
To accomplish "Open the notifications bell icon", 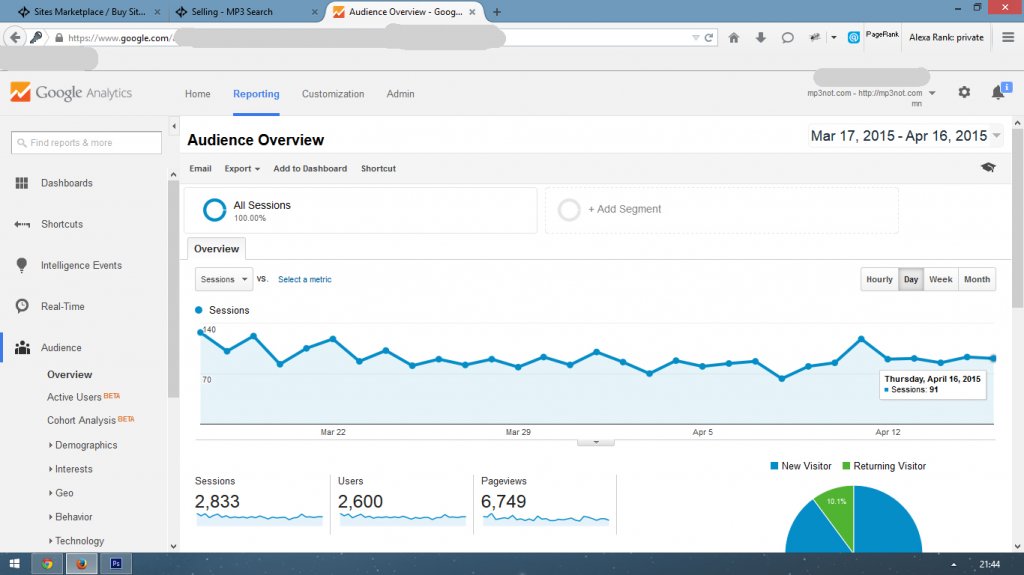I will coord(997,93).
